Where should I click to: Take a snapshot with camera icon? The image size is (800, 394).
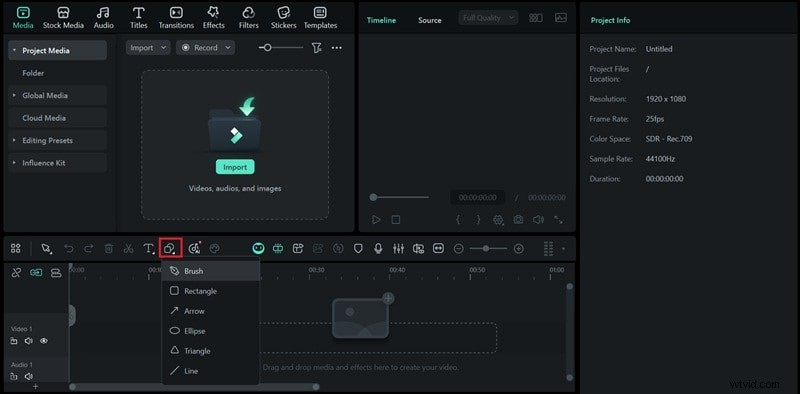(518, 219)
